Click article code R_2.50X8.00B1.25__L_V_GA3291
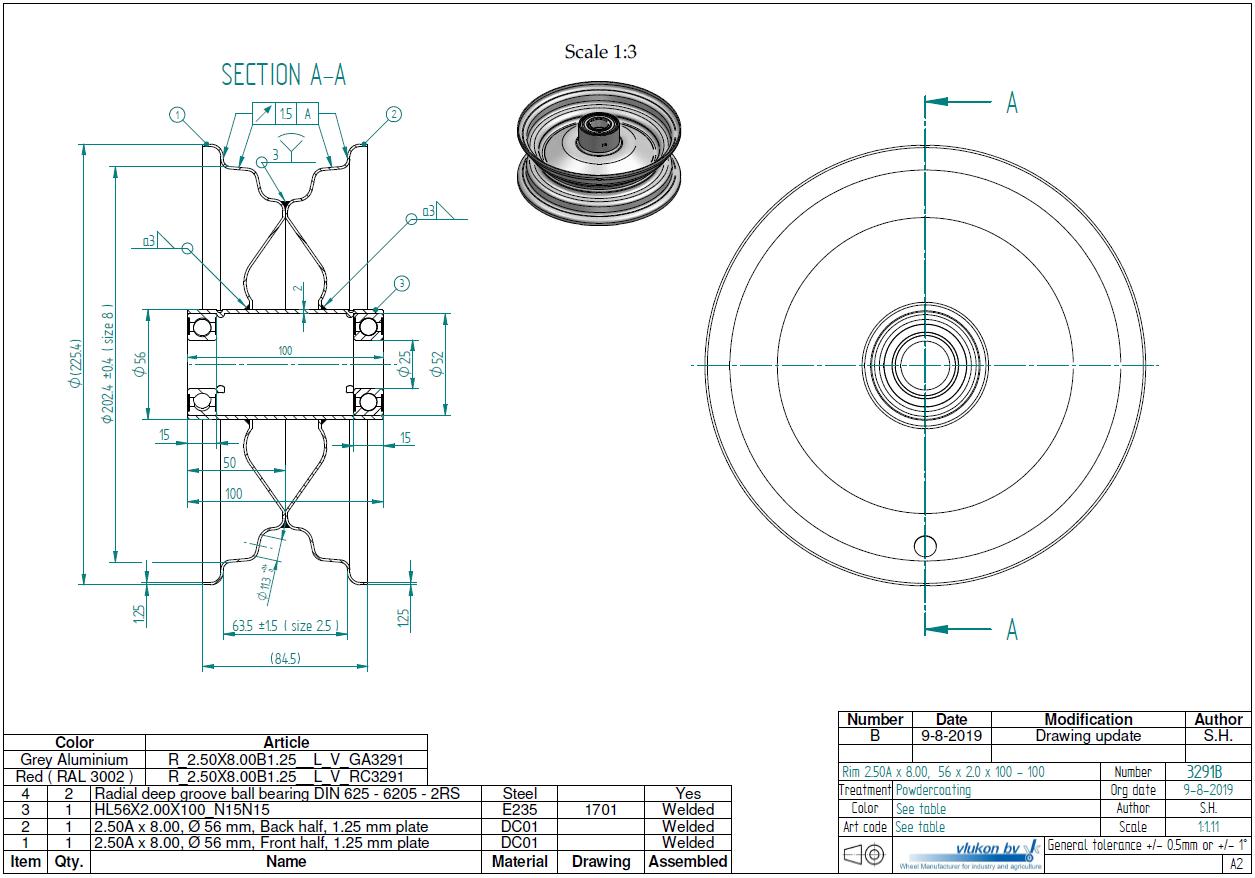Image resolution: width=1255 pixels, height=878 pixels. pyautogui.click(x=286, y=760)
